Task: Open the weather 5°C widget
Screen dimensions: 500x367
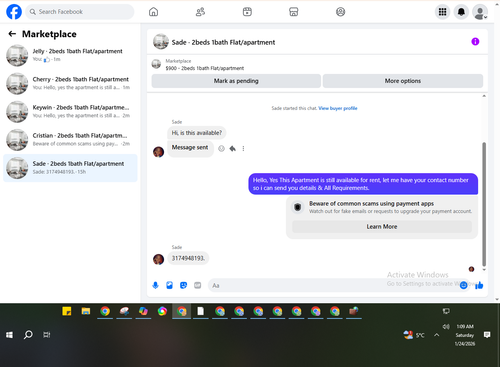Action: 414,335
